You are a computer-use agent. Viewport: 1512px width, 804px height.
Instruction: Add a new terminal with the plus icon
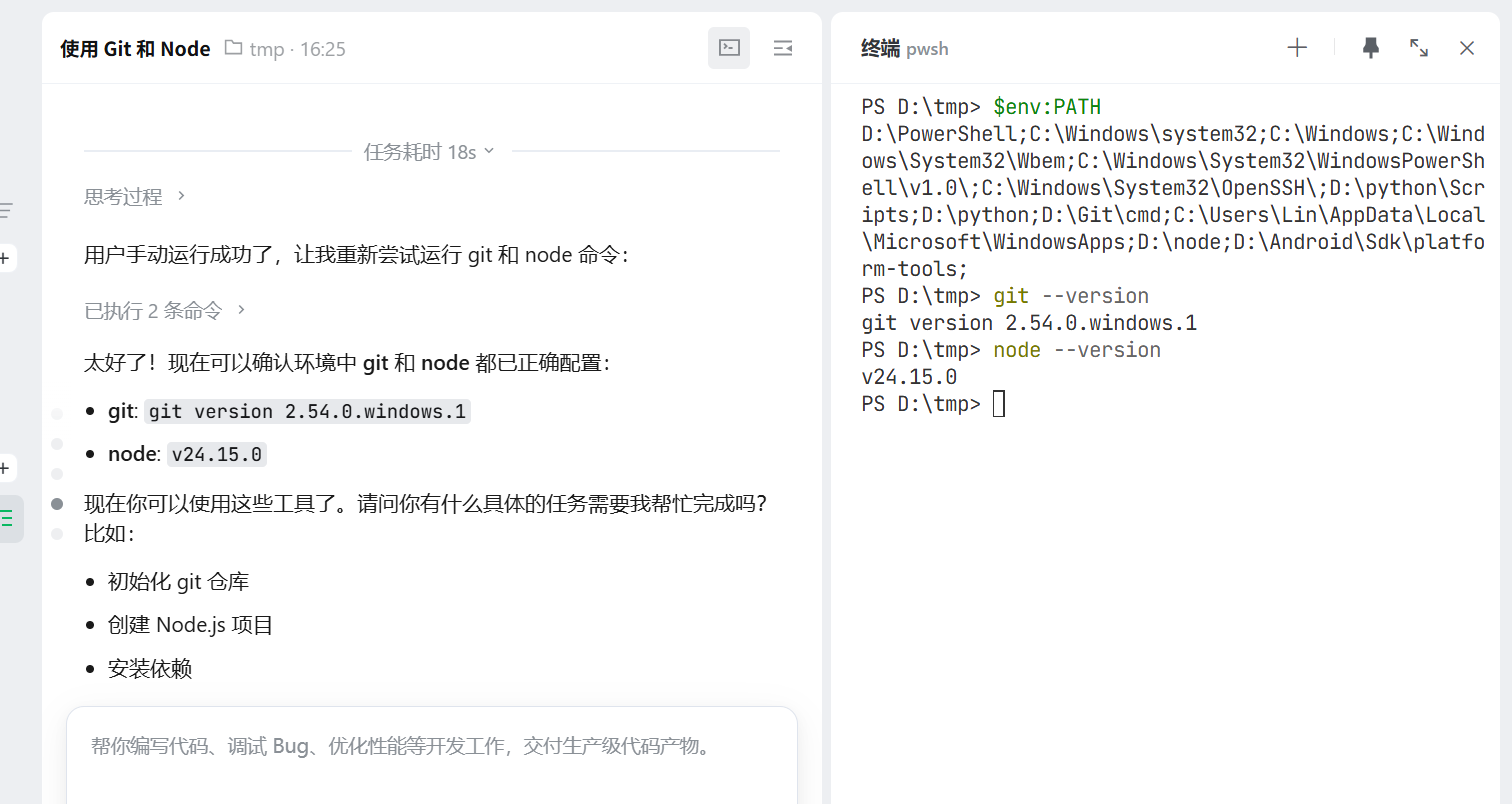[x=1297, y=47]
